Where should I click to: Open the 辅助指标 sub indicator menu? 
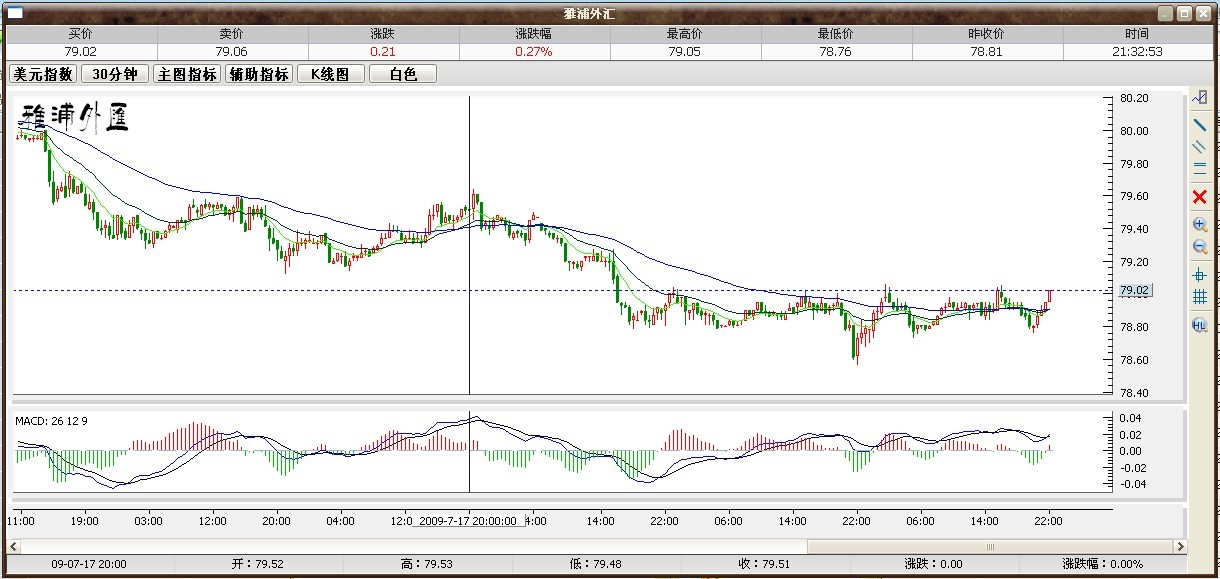(259, 74)
